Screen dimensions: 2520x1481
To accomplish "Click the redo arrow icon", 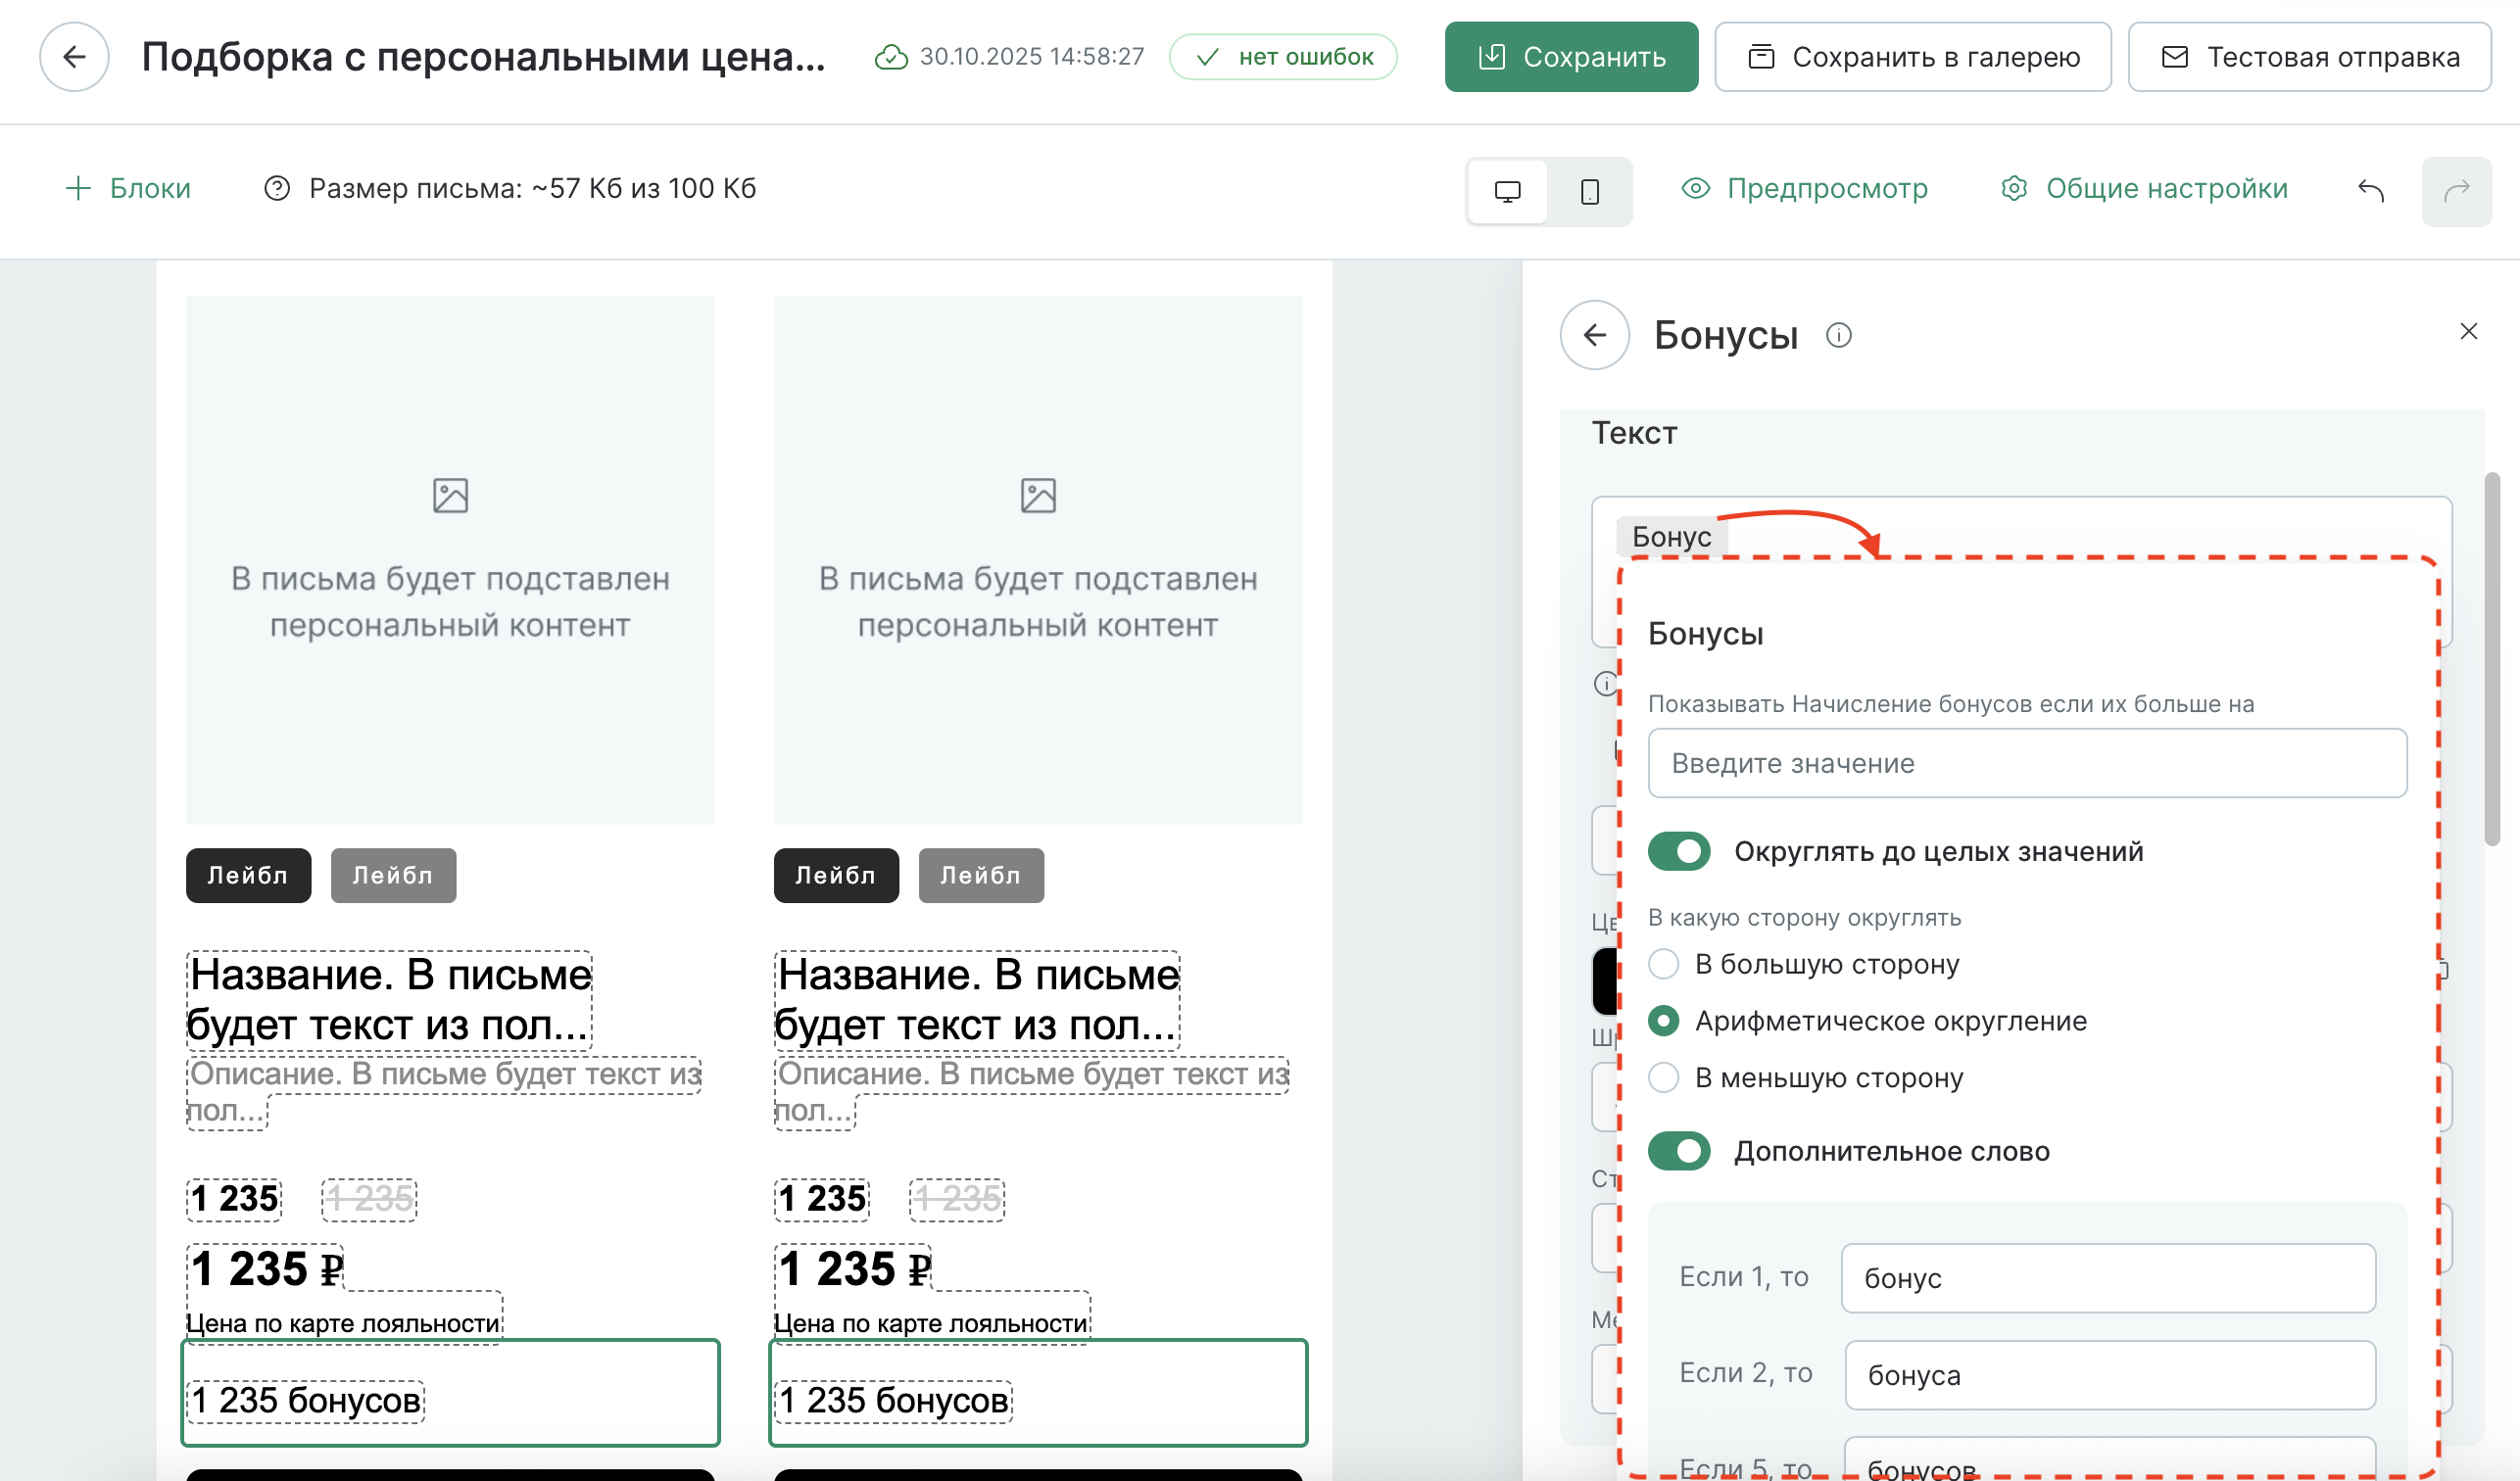I will pyautogui.click(x=2456, y=191).
